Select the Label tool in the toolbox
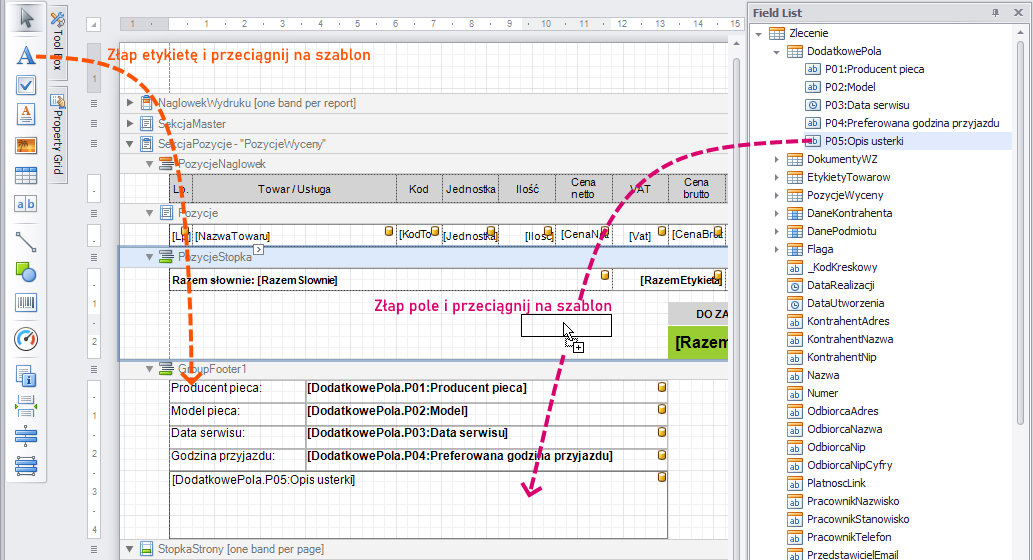The height and width of the screenshot is (560, 1033). [x=26, y=55]
